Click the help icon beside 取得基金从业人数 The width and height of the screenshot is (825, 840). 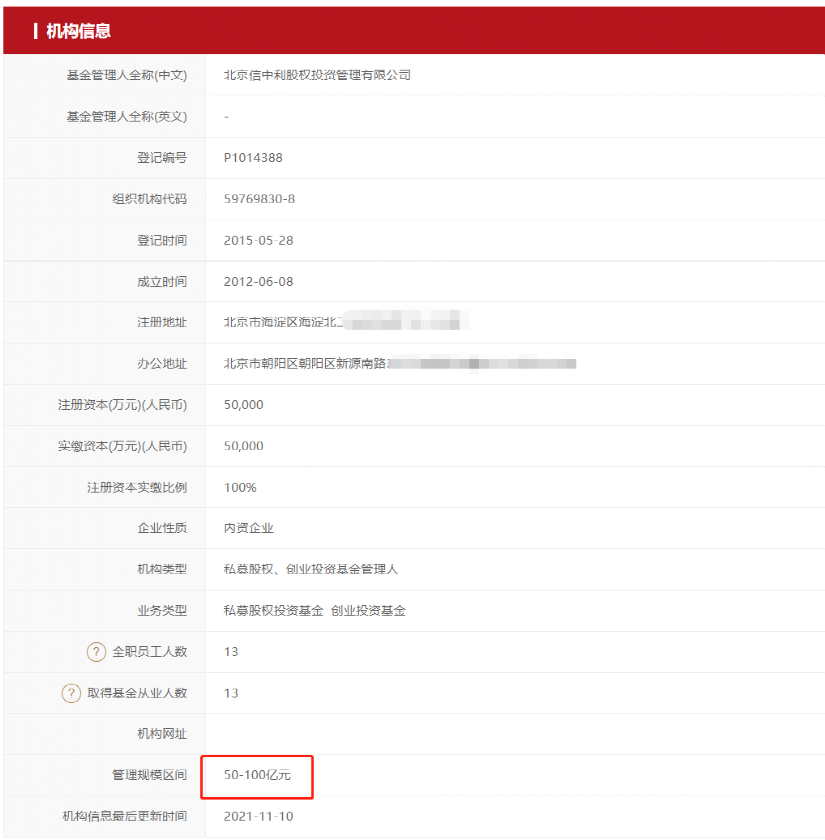pos(71,693)
